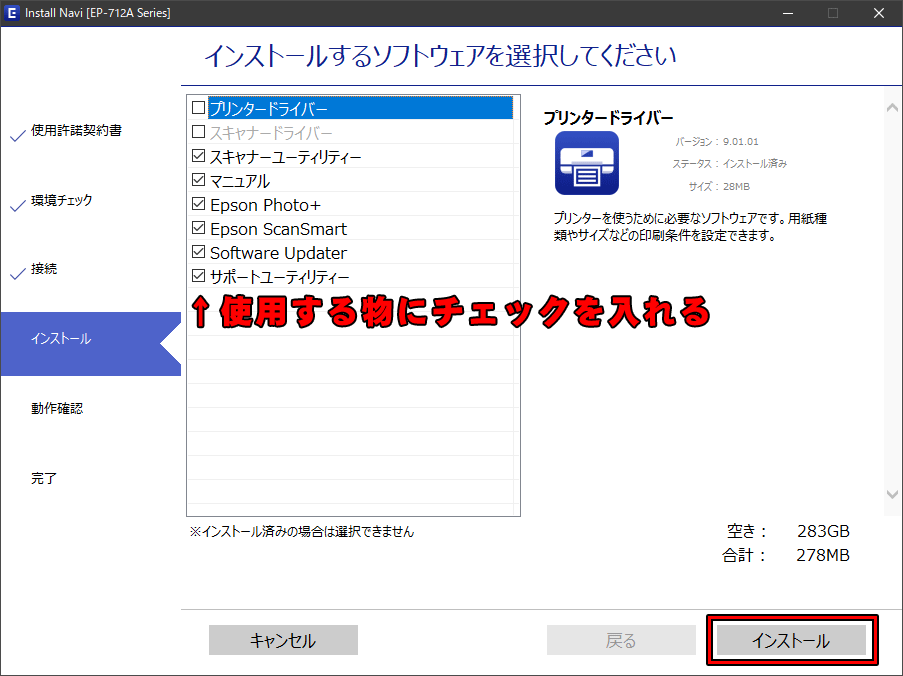Click the 283GB free space value
The width and height of the screenshot is (903, 676).
click(x=823, y=531)
